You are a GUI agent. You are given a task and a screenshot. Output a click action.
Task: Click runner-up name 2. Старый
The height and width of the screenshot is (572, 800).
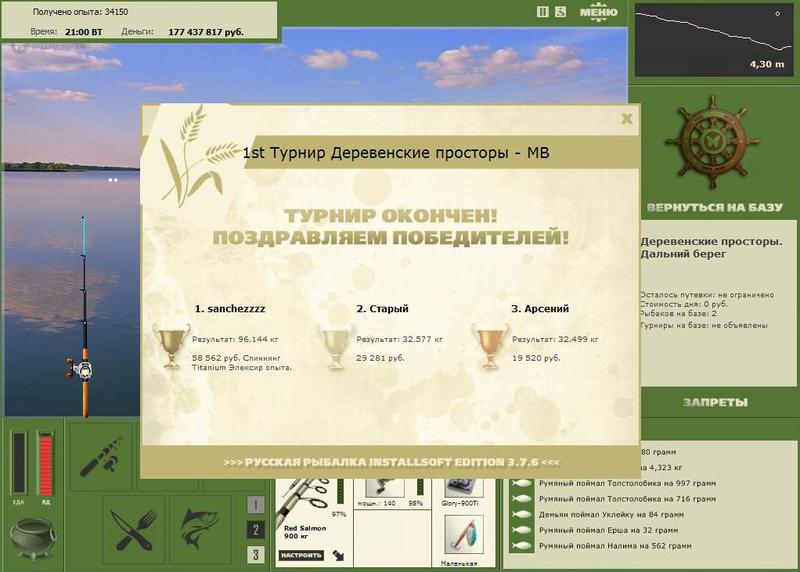coord(383,309)
